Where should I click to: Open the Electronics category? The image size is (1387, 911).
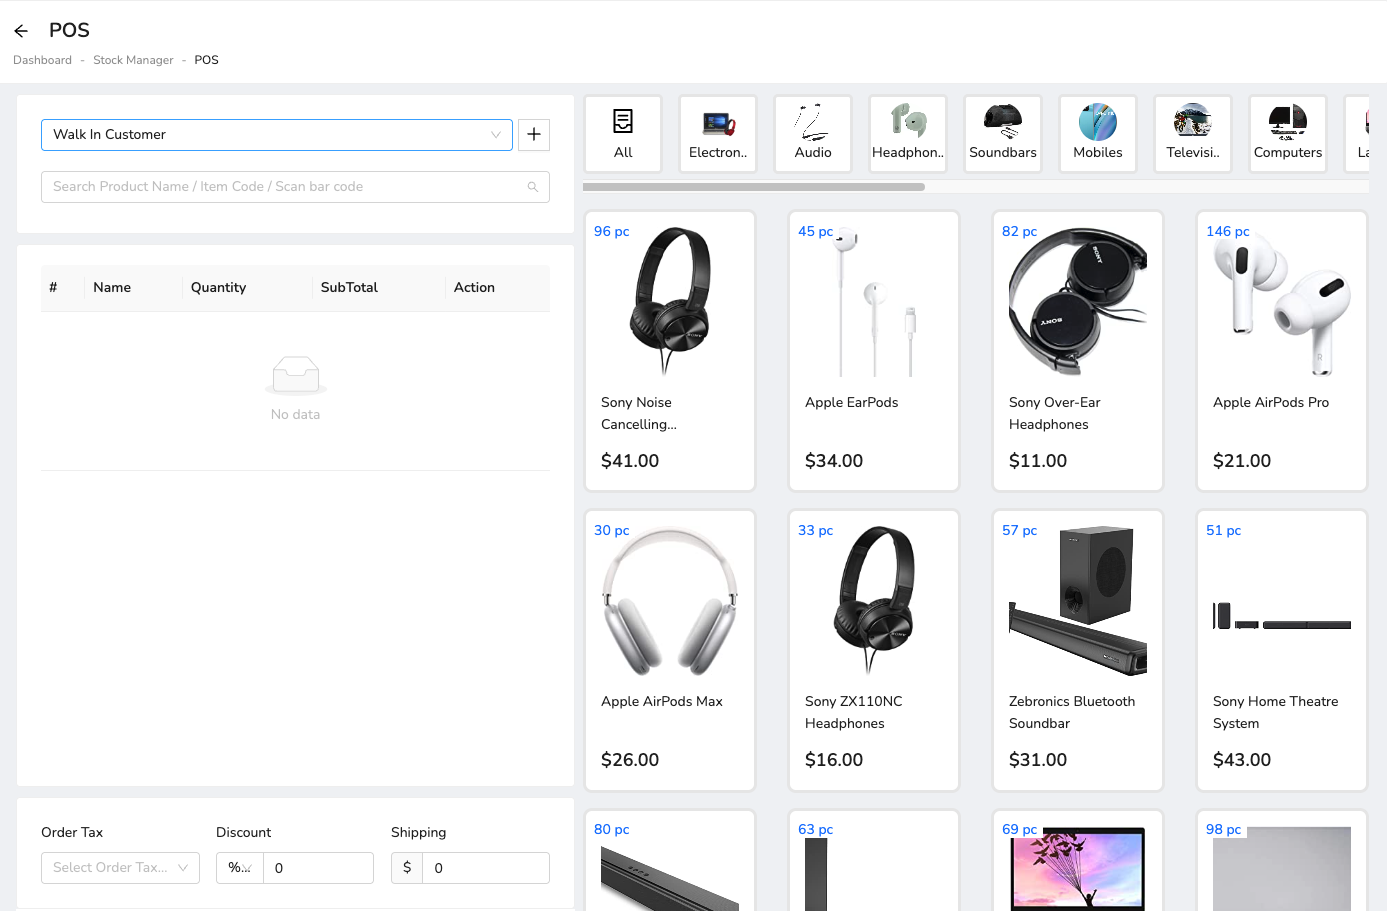point(718,134)
